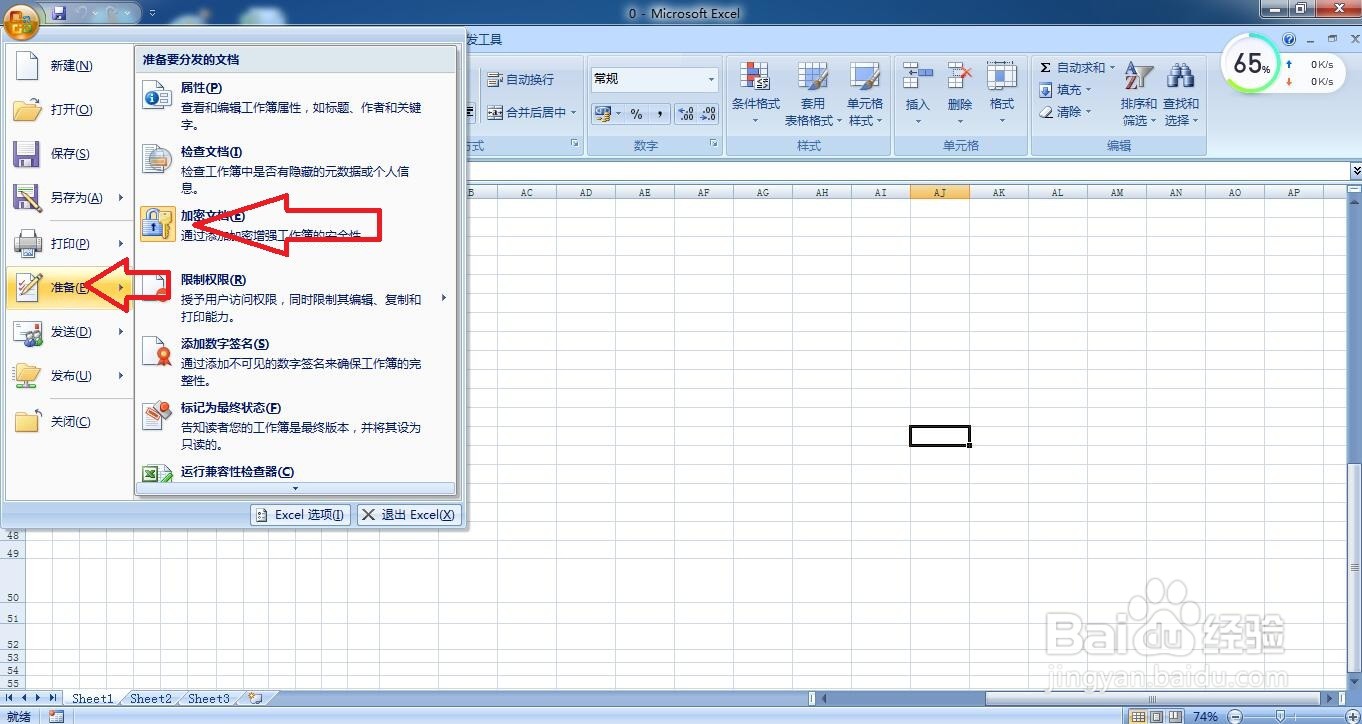Open the 格式 cells menu
Screen dimensions: 1362x724
[1001, 94]
